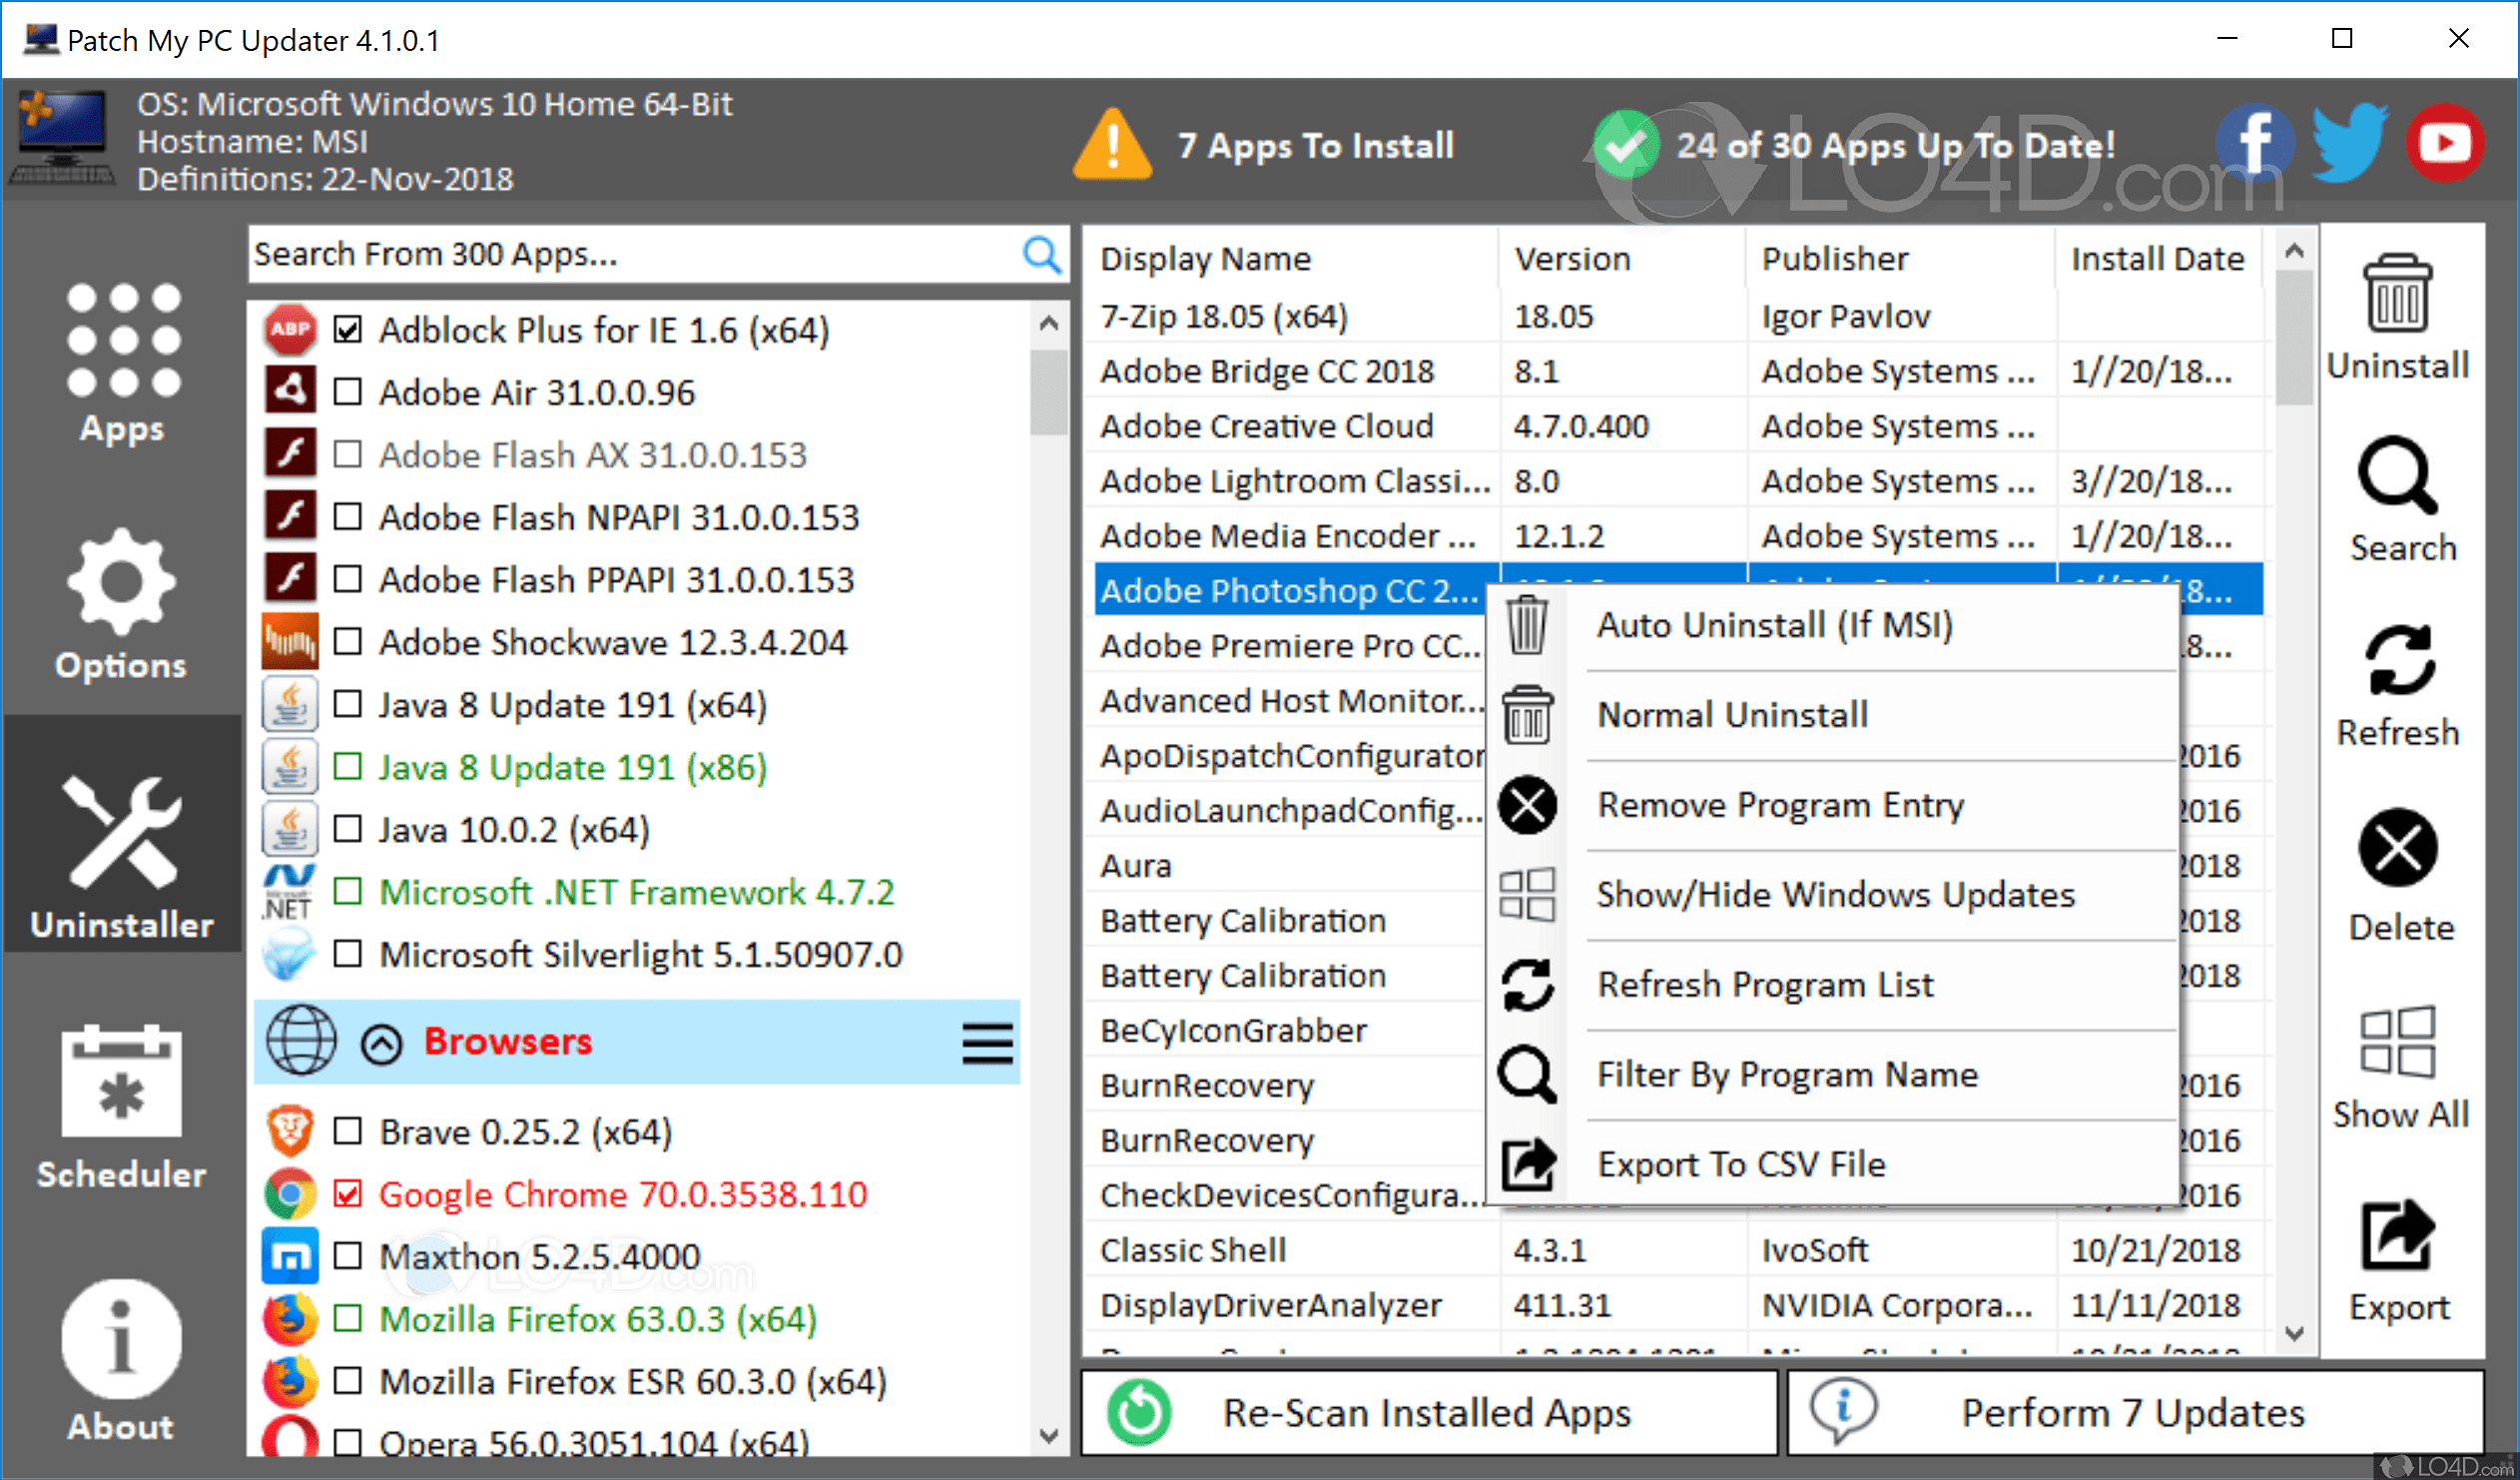Click the Search From 300 Apps field

click(x=630, y=255)
